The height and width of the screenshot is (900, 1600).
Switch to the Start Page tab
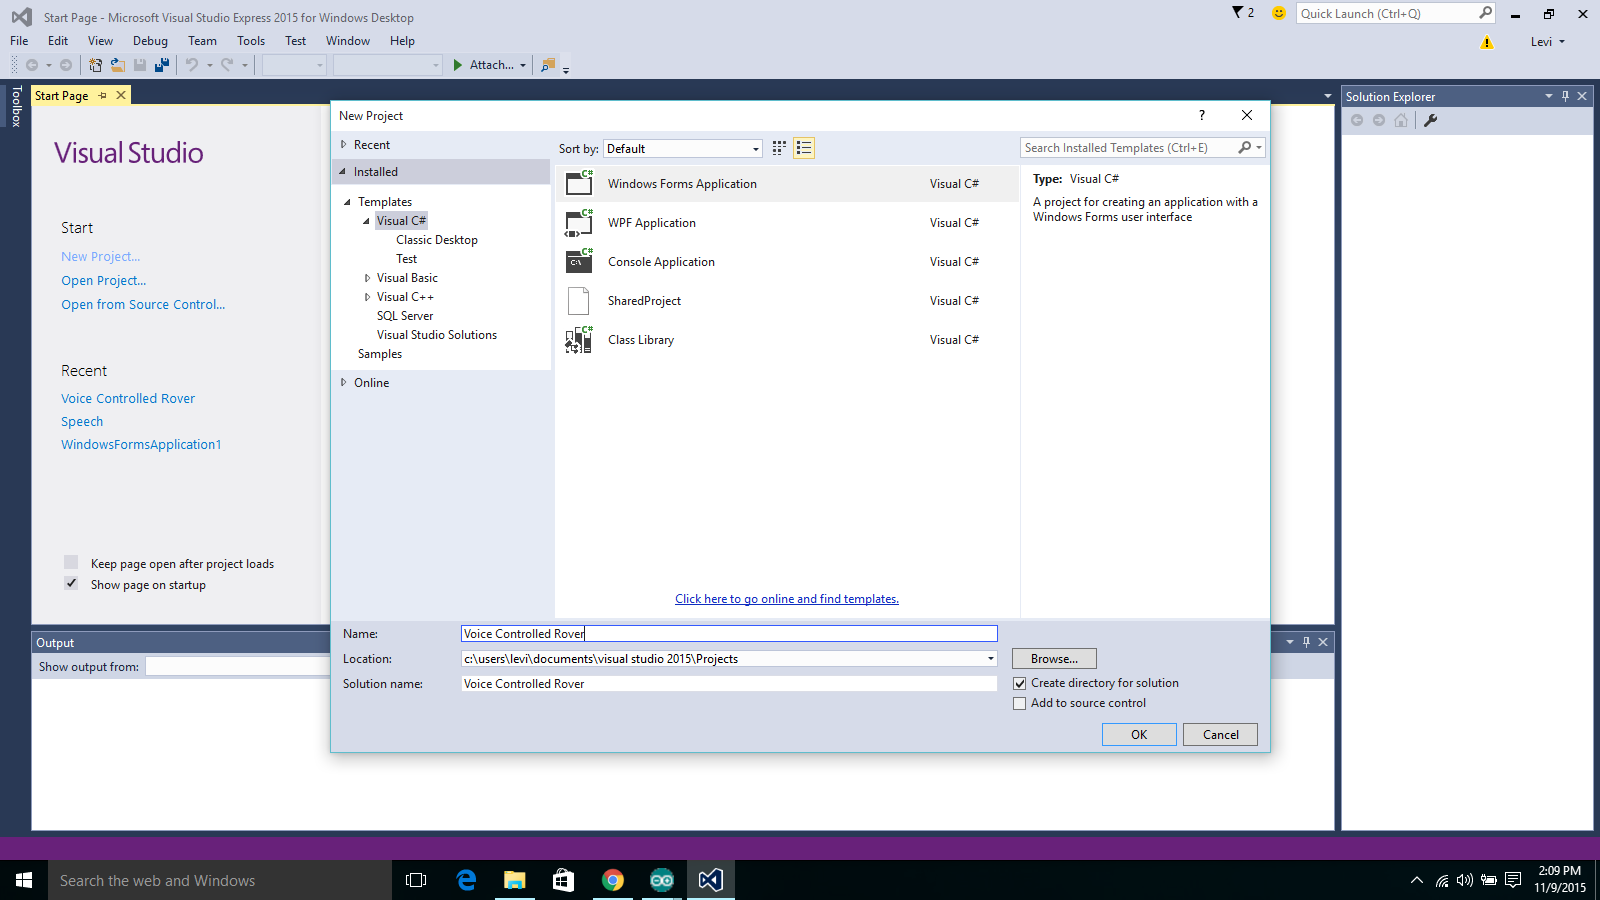click(x=61, y=95)
